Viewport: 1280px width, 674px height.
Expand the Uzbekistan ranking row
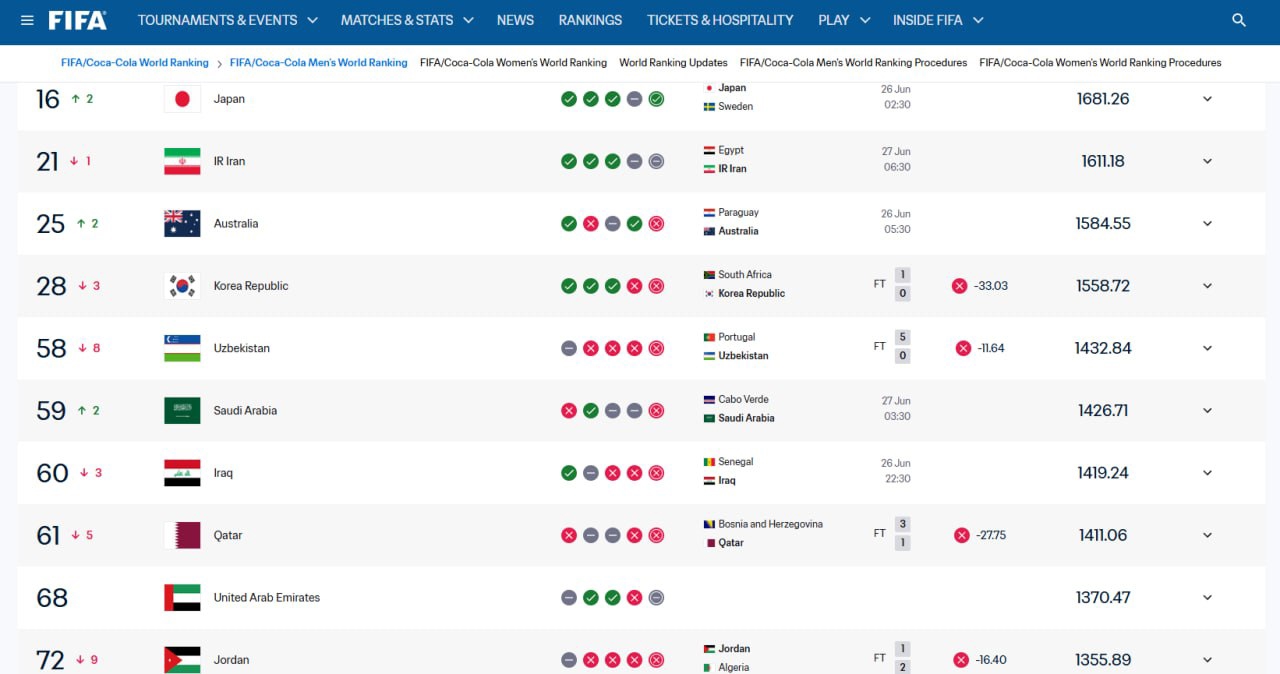point(1207,348)
